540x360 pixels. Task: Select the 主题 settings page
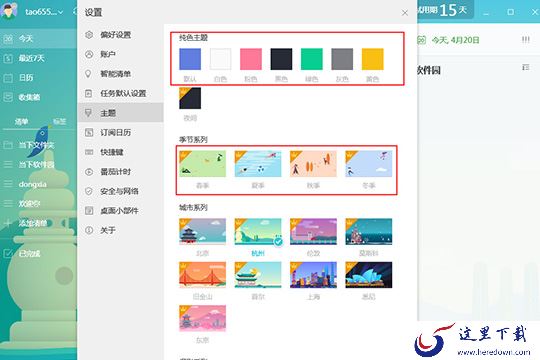[120, 113]
